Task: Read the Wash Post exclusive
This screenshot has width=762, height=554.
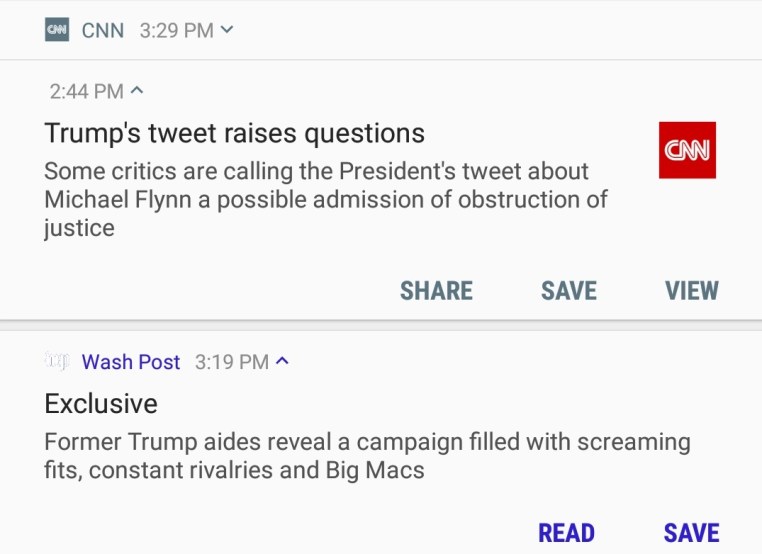Action: [566, 533]
